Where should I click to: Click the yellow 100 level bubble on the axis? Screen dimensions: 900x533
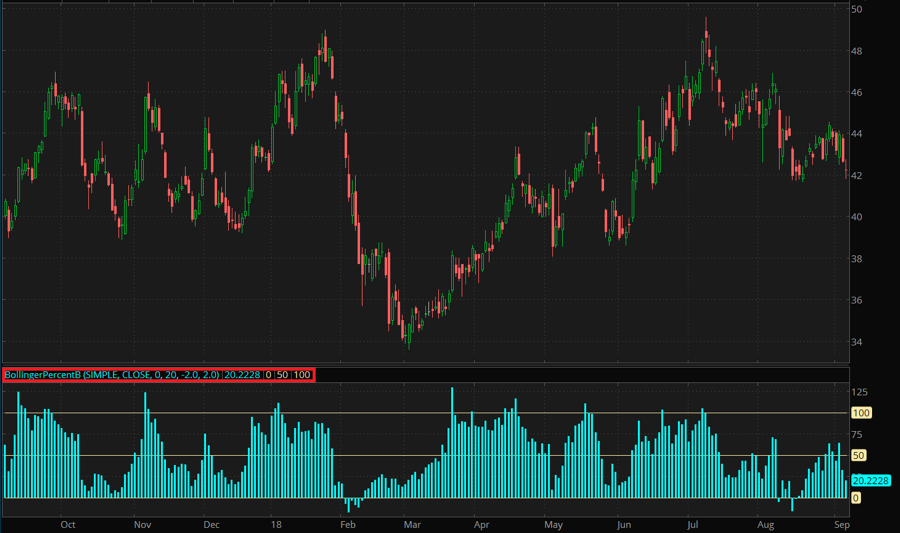(x=861, y=413)
